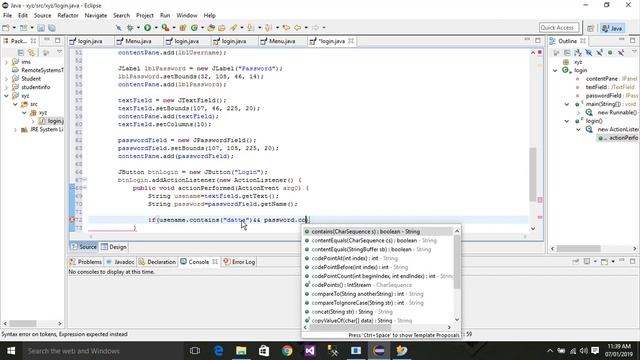
Task: Expand the ims project node
Action: (6, 62)
